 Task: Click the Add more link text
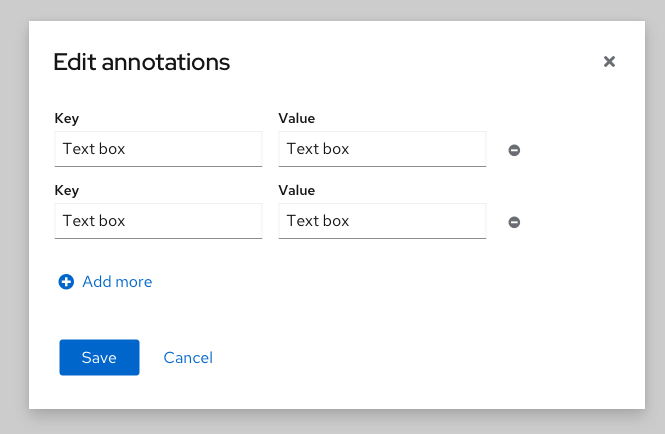point(117,282)
